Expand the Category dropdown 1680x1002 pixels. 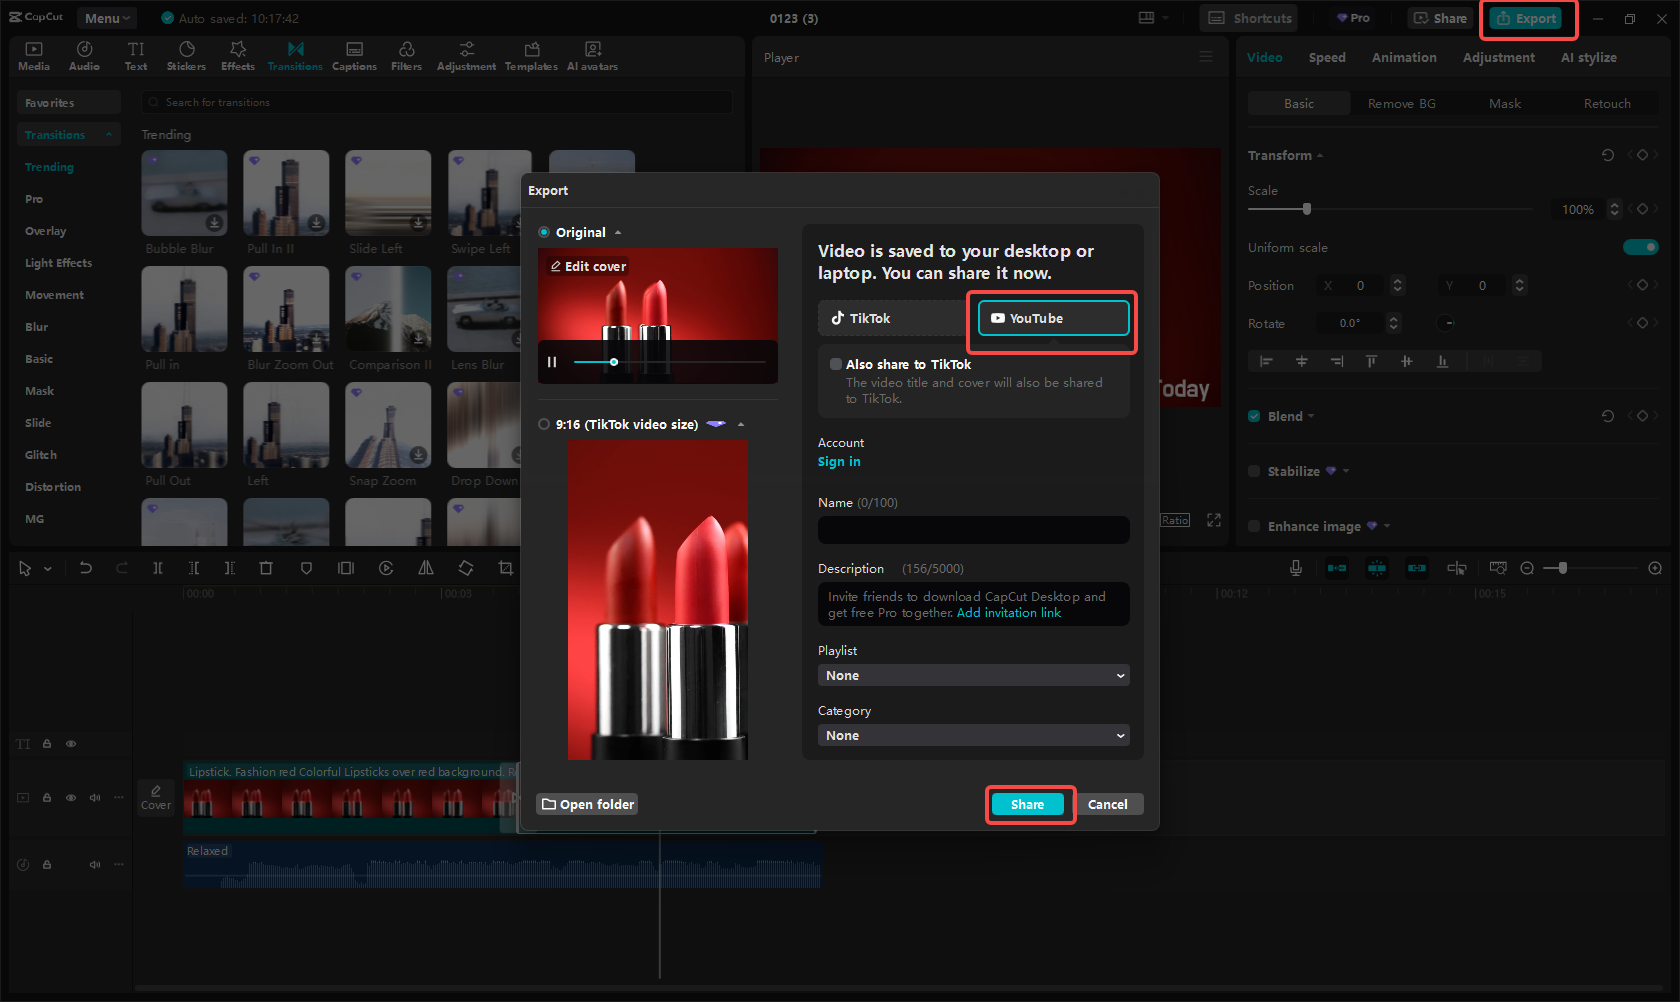click(x=973, y=736)
